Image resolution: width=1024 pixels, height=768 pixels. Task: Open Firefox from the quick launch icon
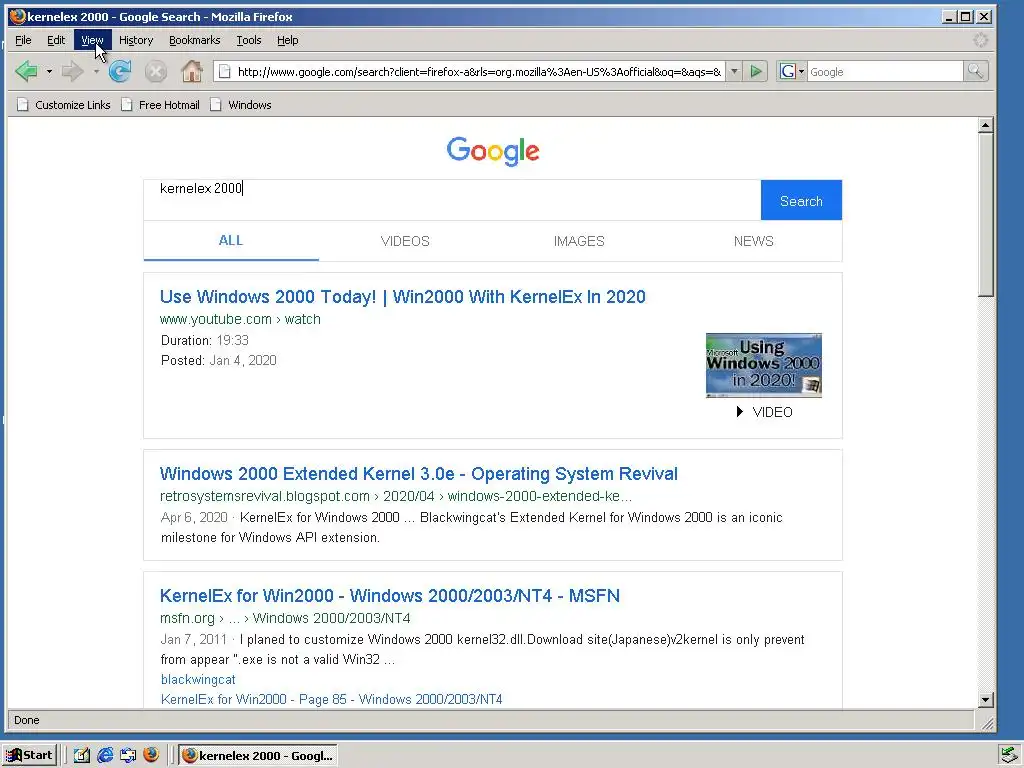151,755
